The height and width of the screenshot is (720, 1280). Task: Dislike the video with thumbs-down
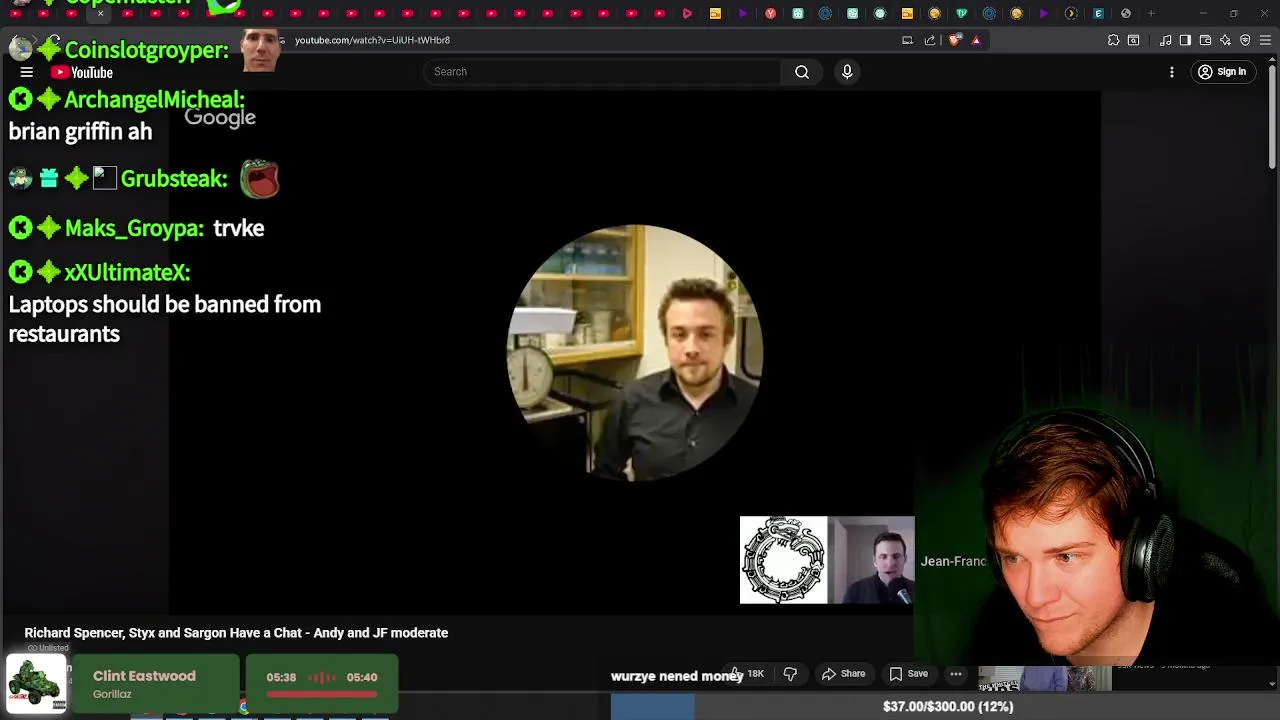pos(790,674)
